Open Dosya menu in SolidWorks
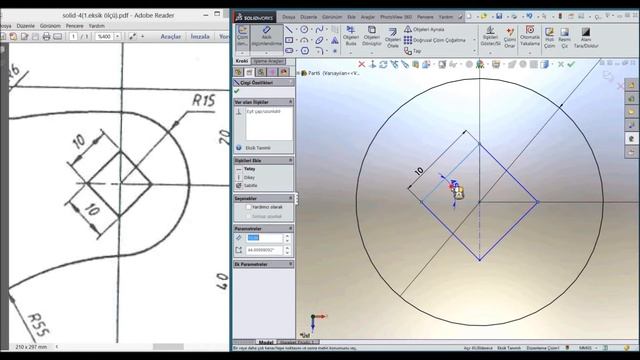Screen dimensions: 640x360 289,17
